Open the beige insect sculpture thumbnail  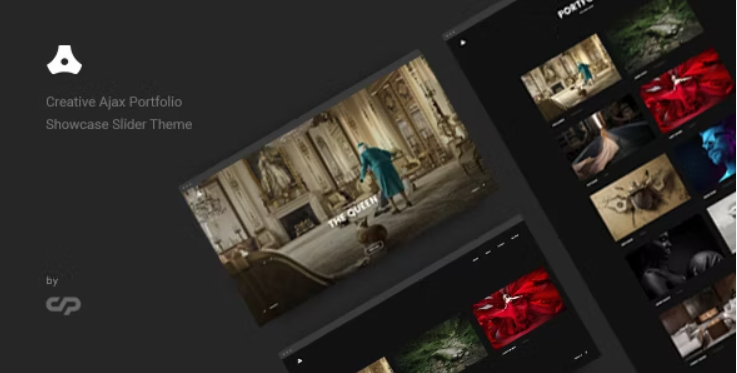640,197
